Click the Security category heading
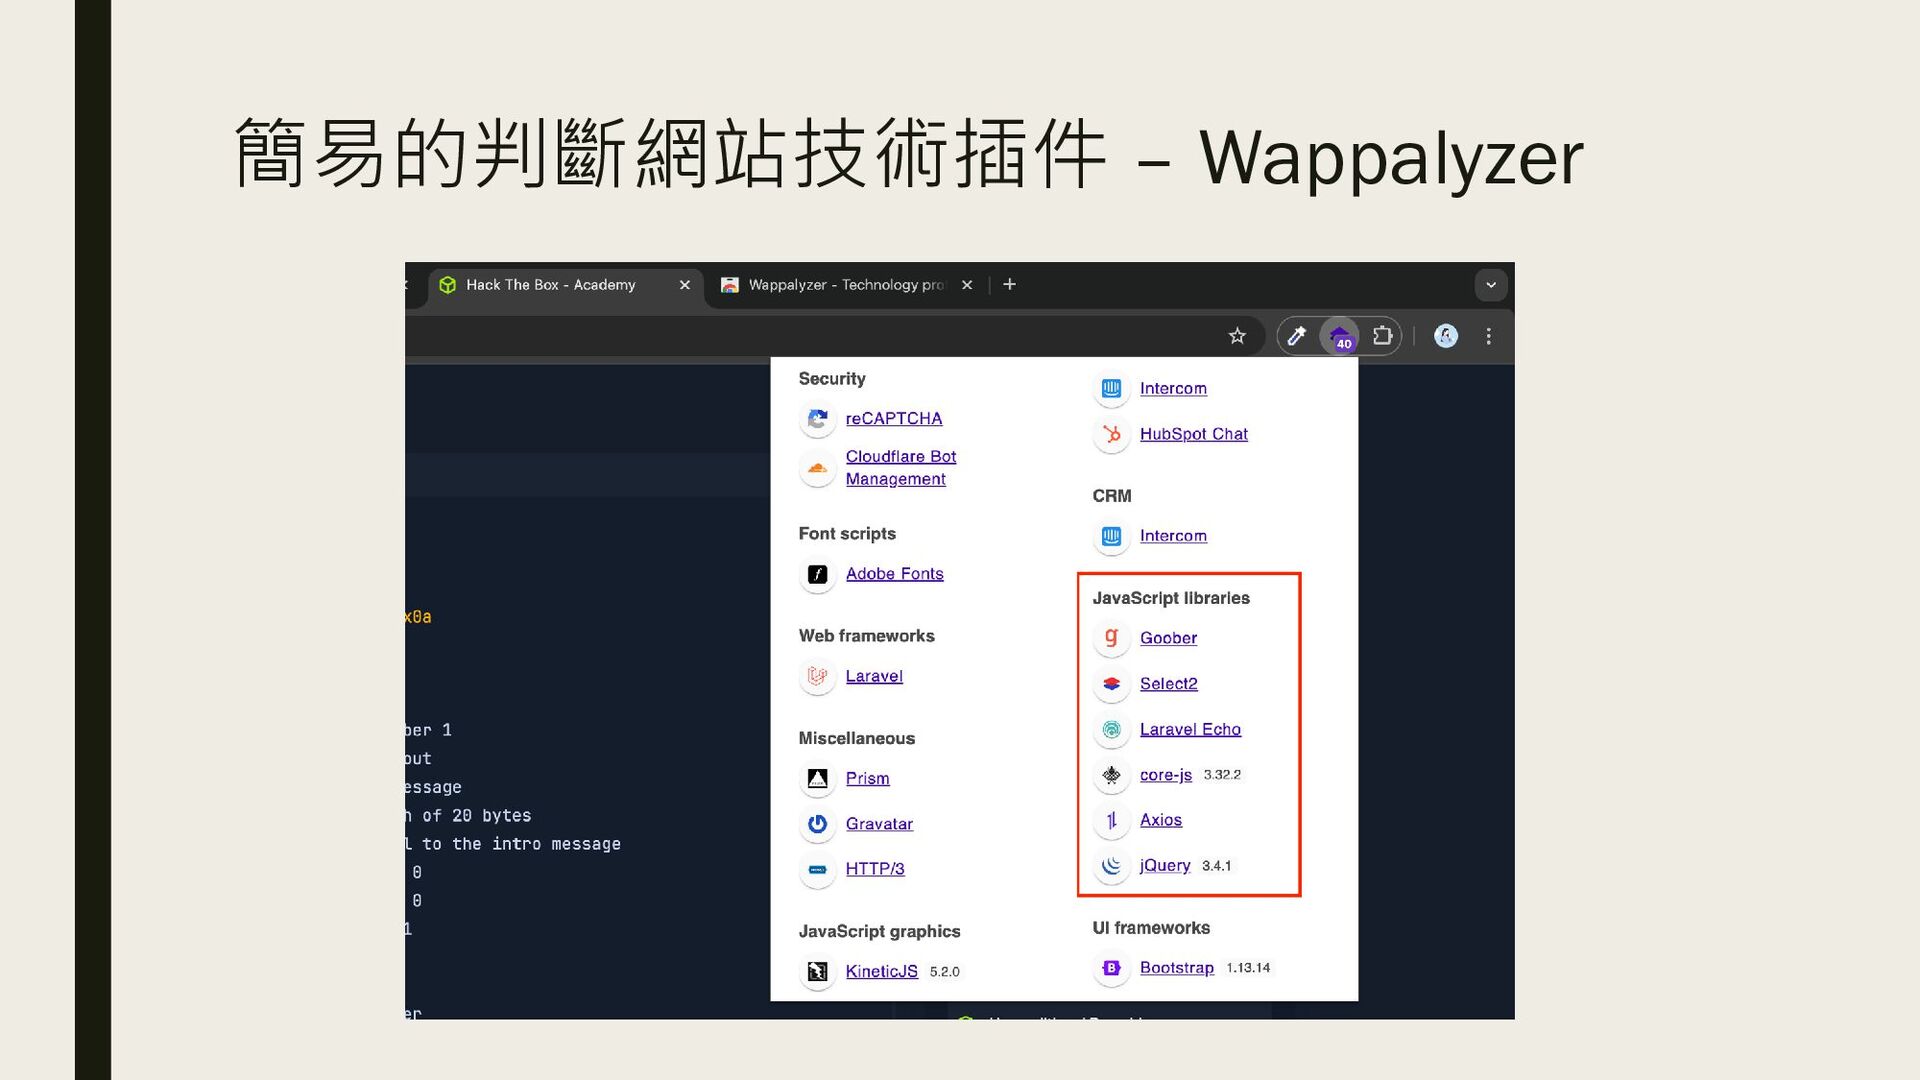 point(832,379)
